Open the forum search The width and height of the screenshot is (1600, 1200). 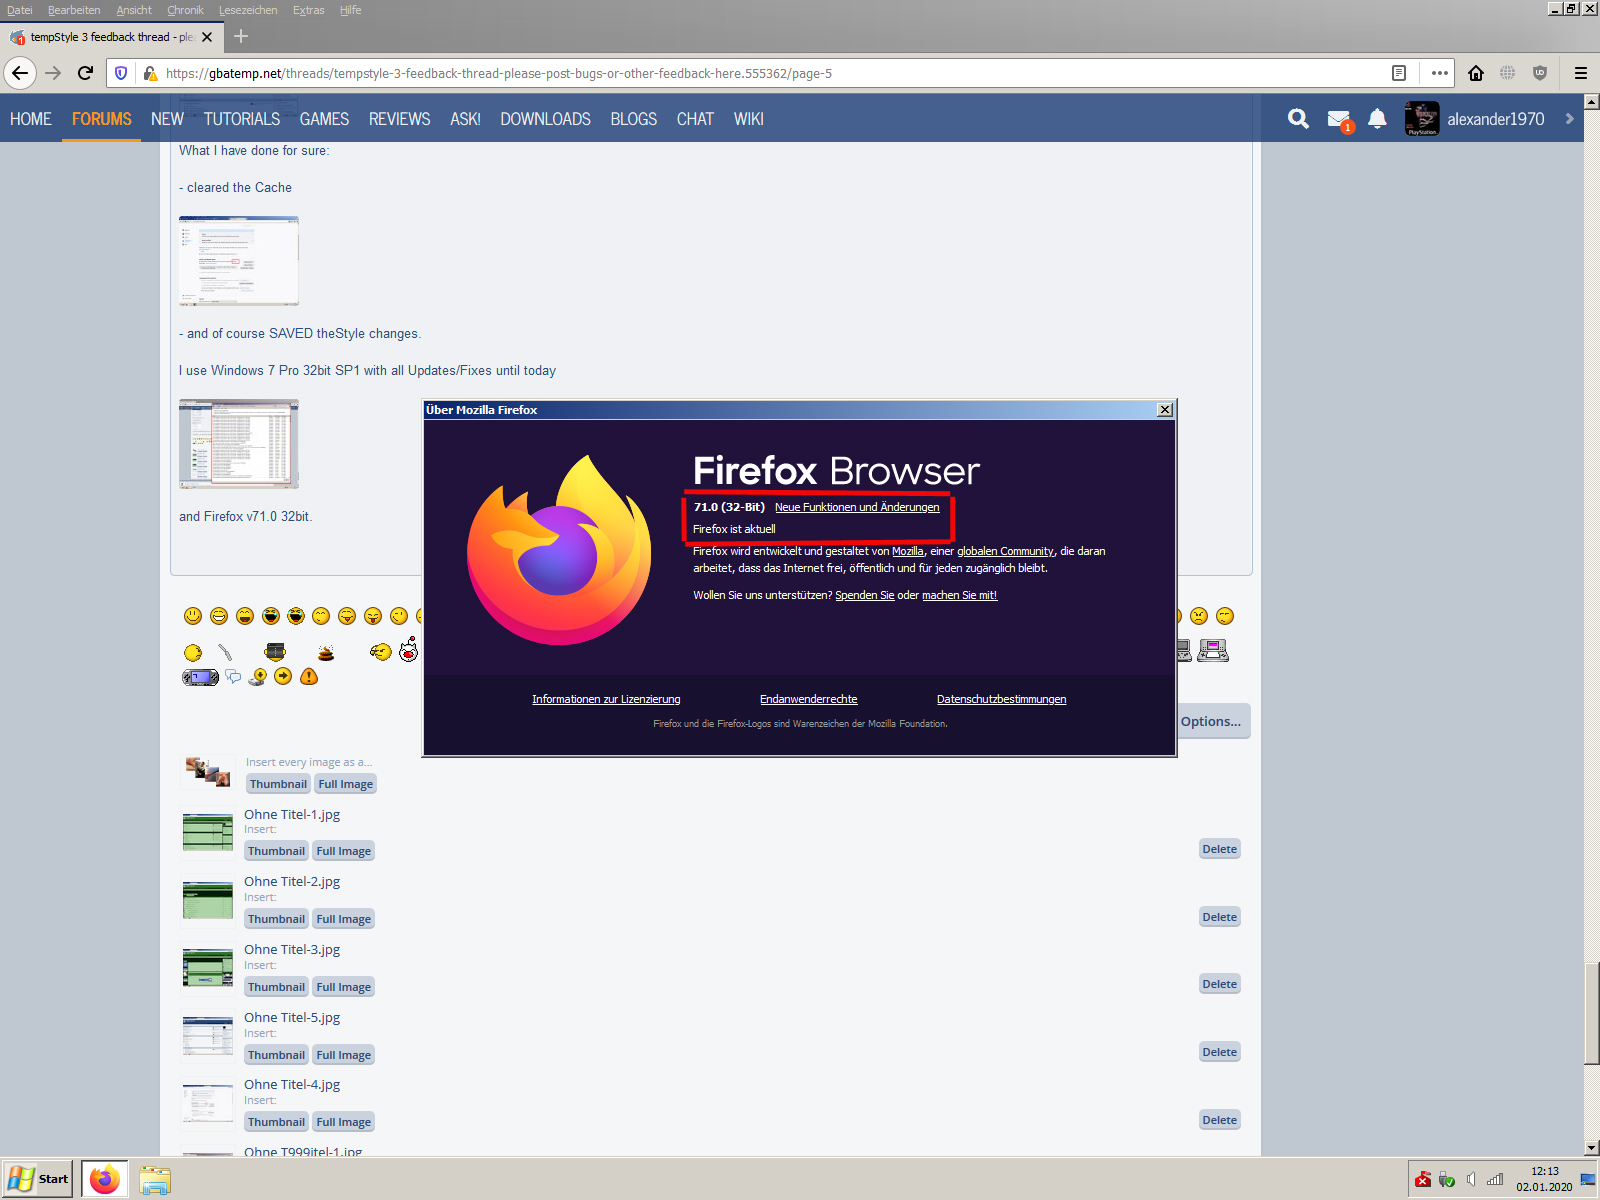(1298, 119)
